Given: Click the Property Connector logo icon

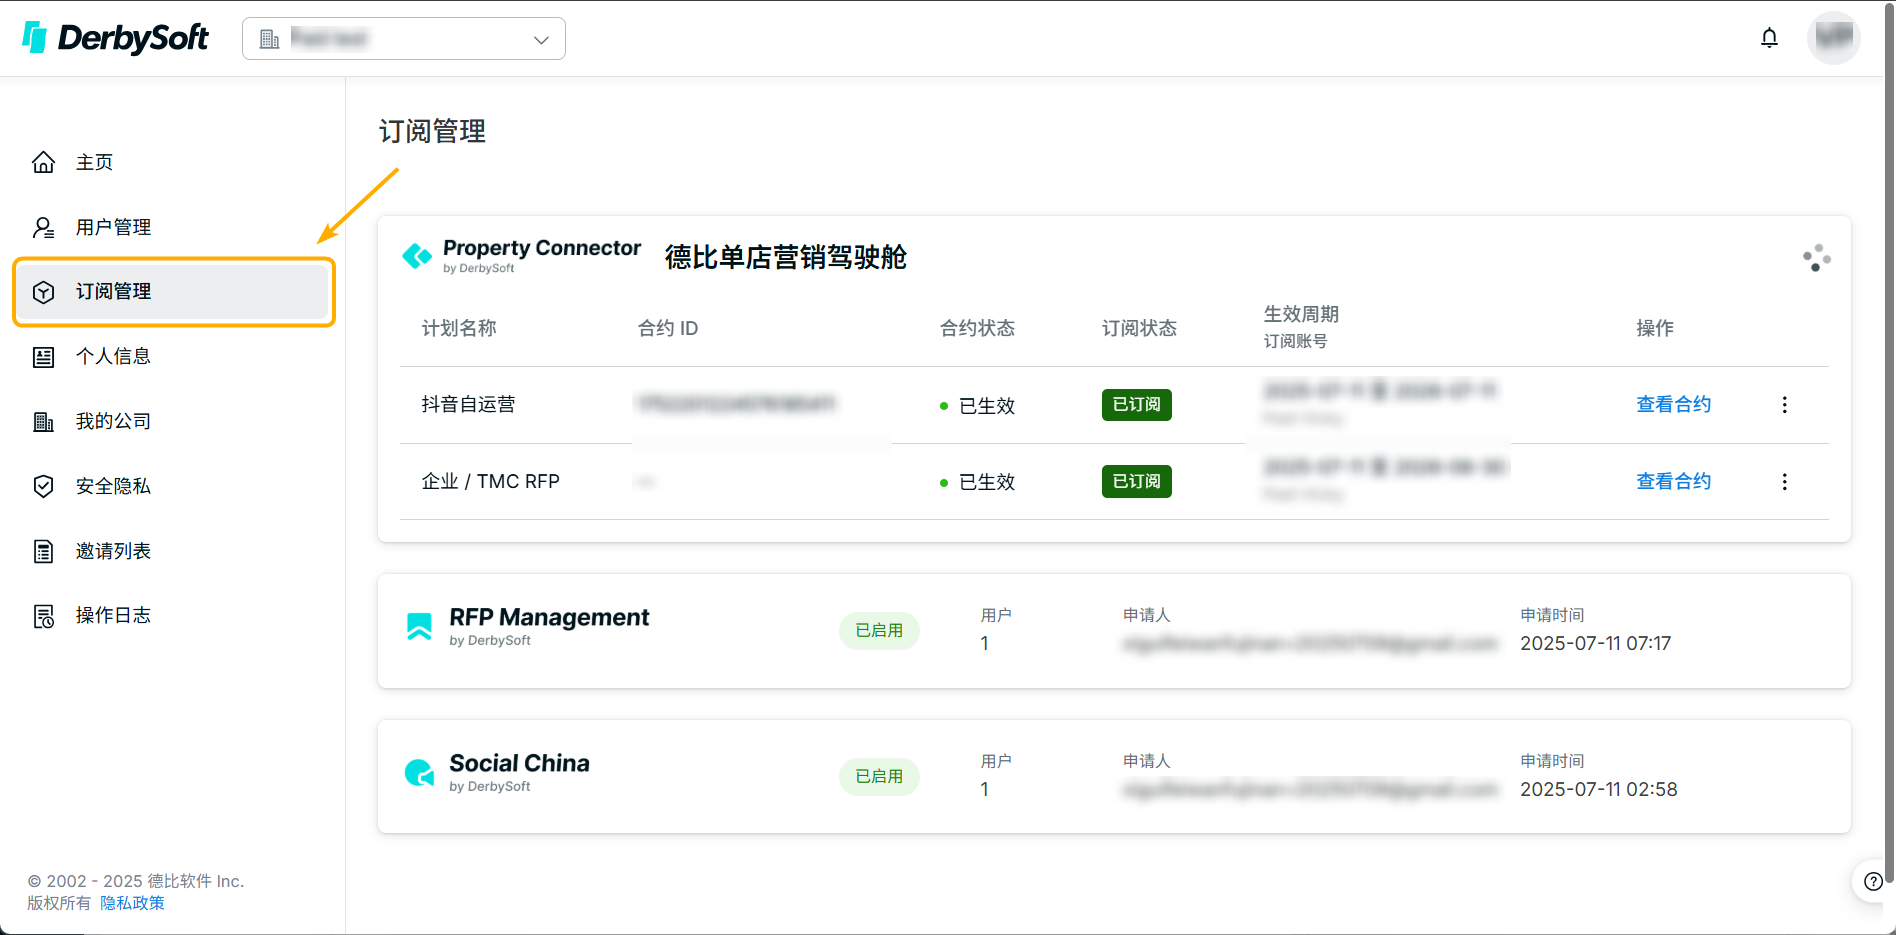Looking at the screenshot, I should 417,256.
